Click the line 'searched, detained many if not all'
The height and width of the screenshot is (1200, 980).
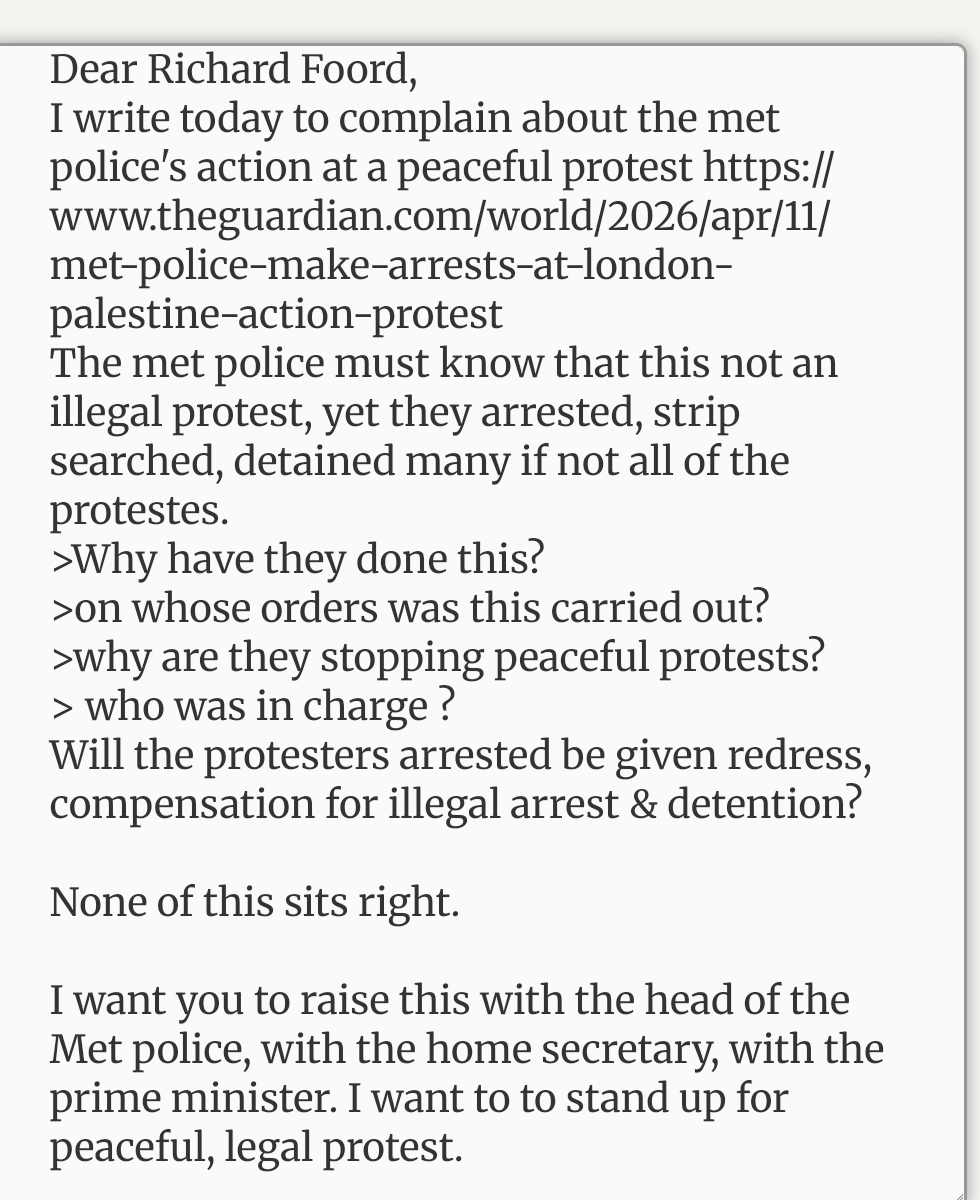(419, 462)
